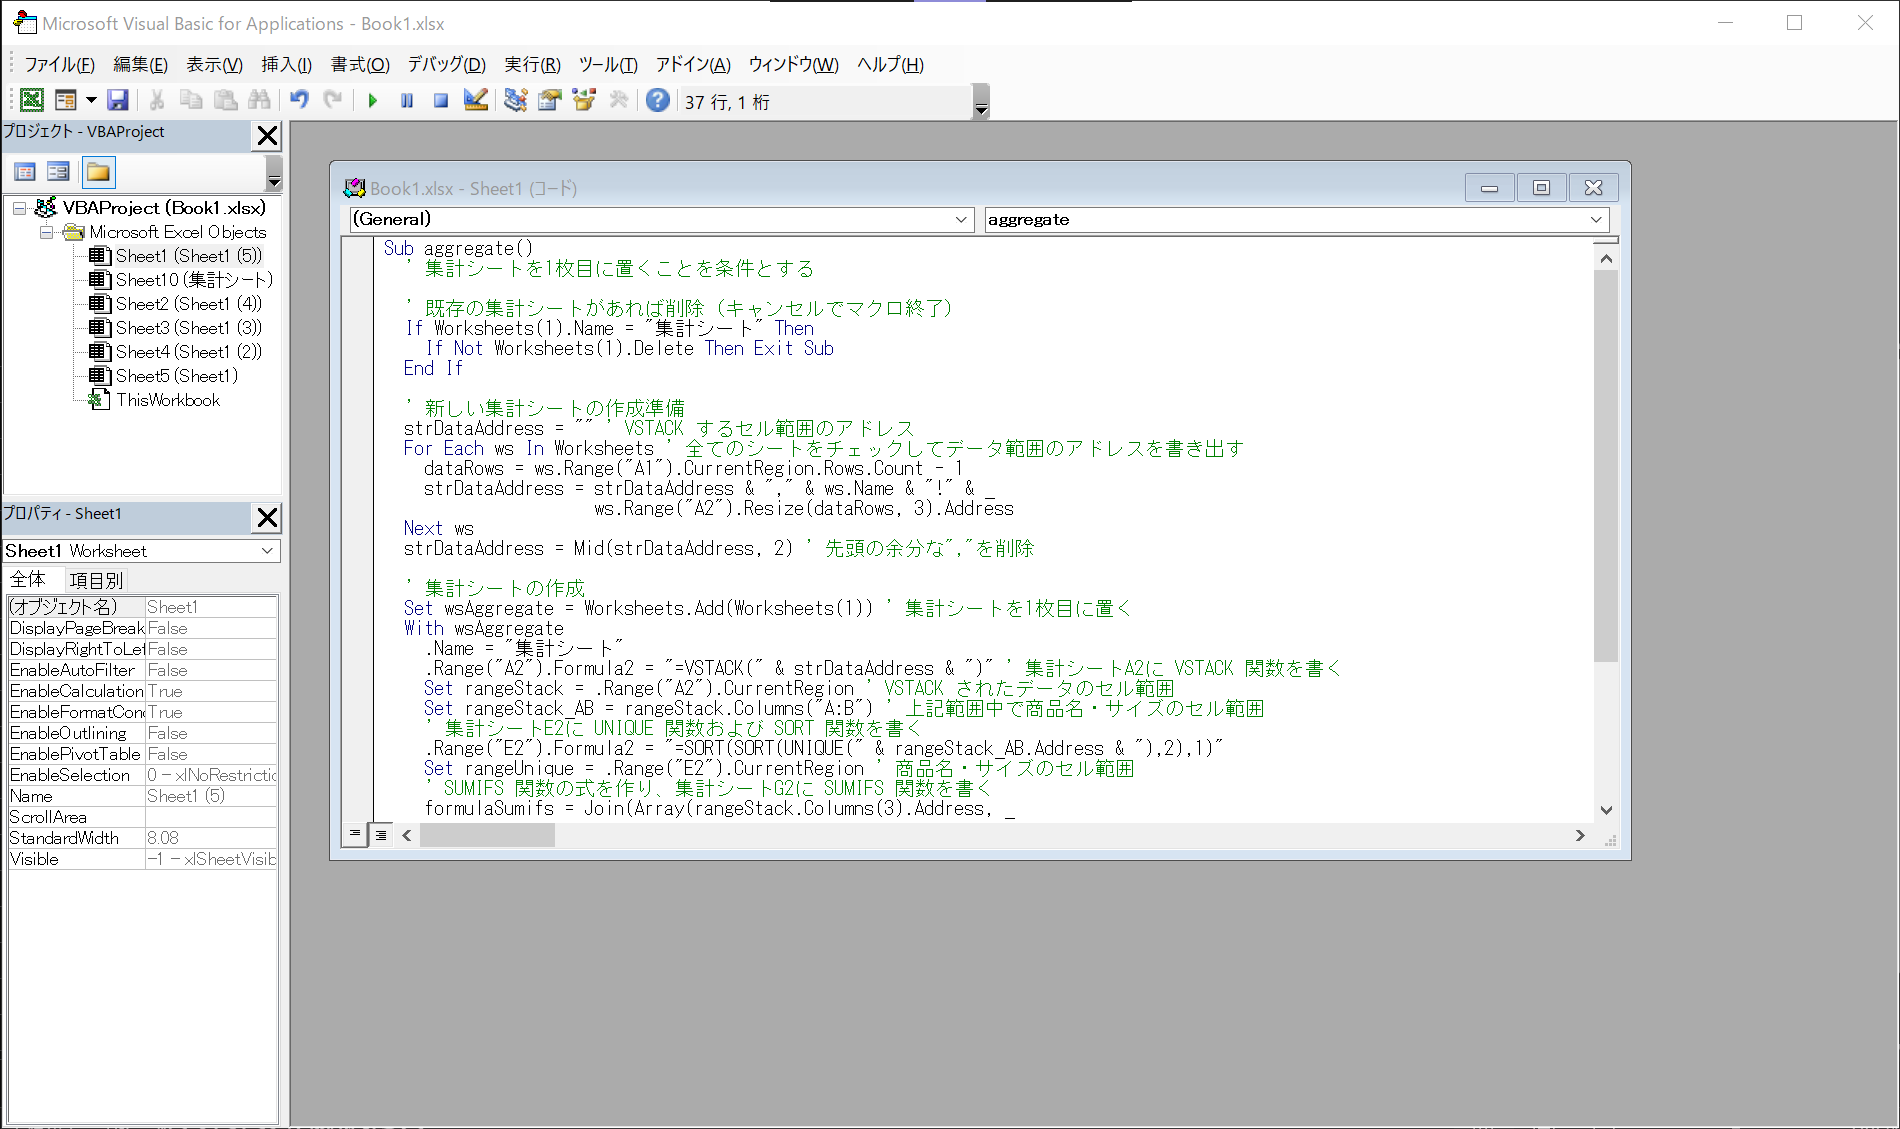Open the ツール(T) menu
The height and width of the screenshot is (1129, 1900).
[x=607, y=65]
